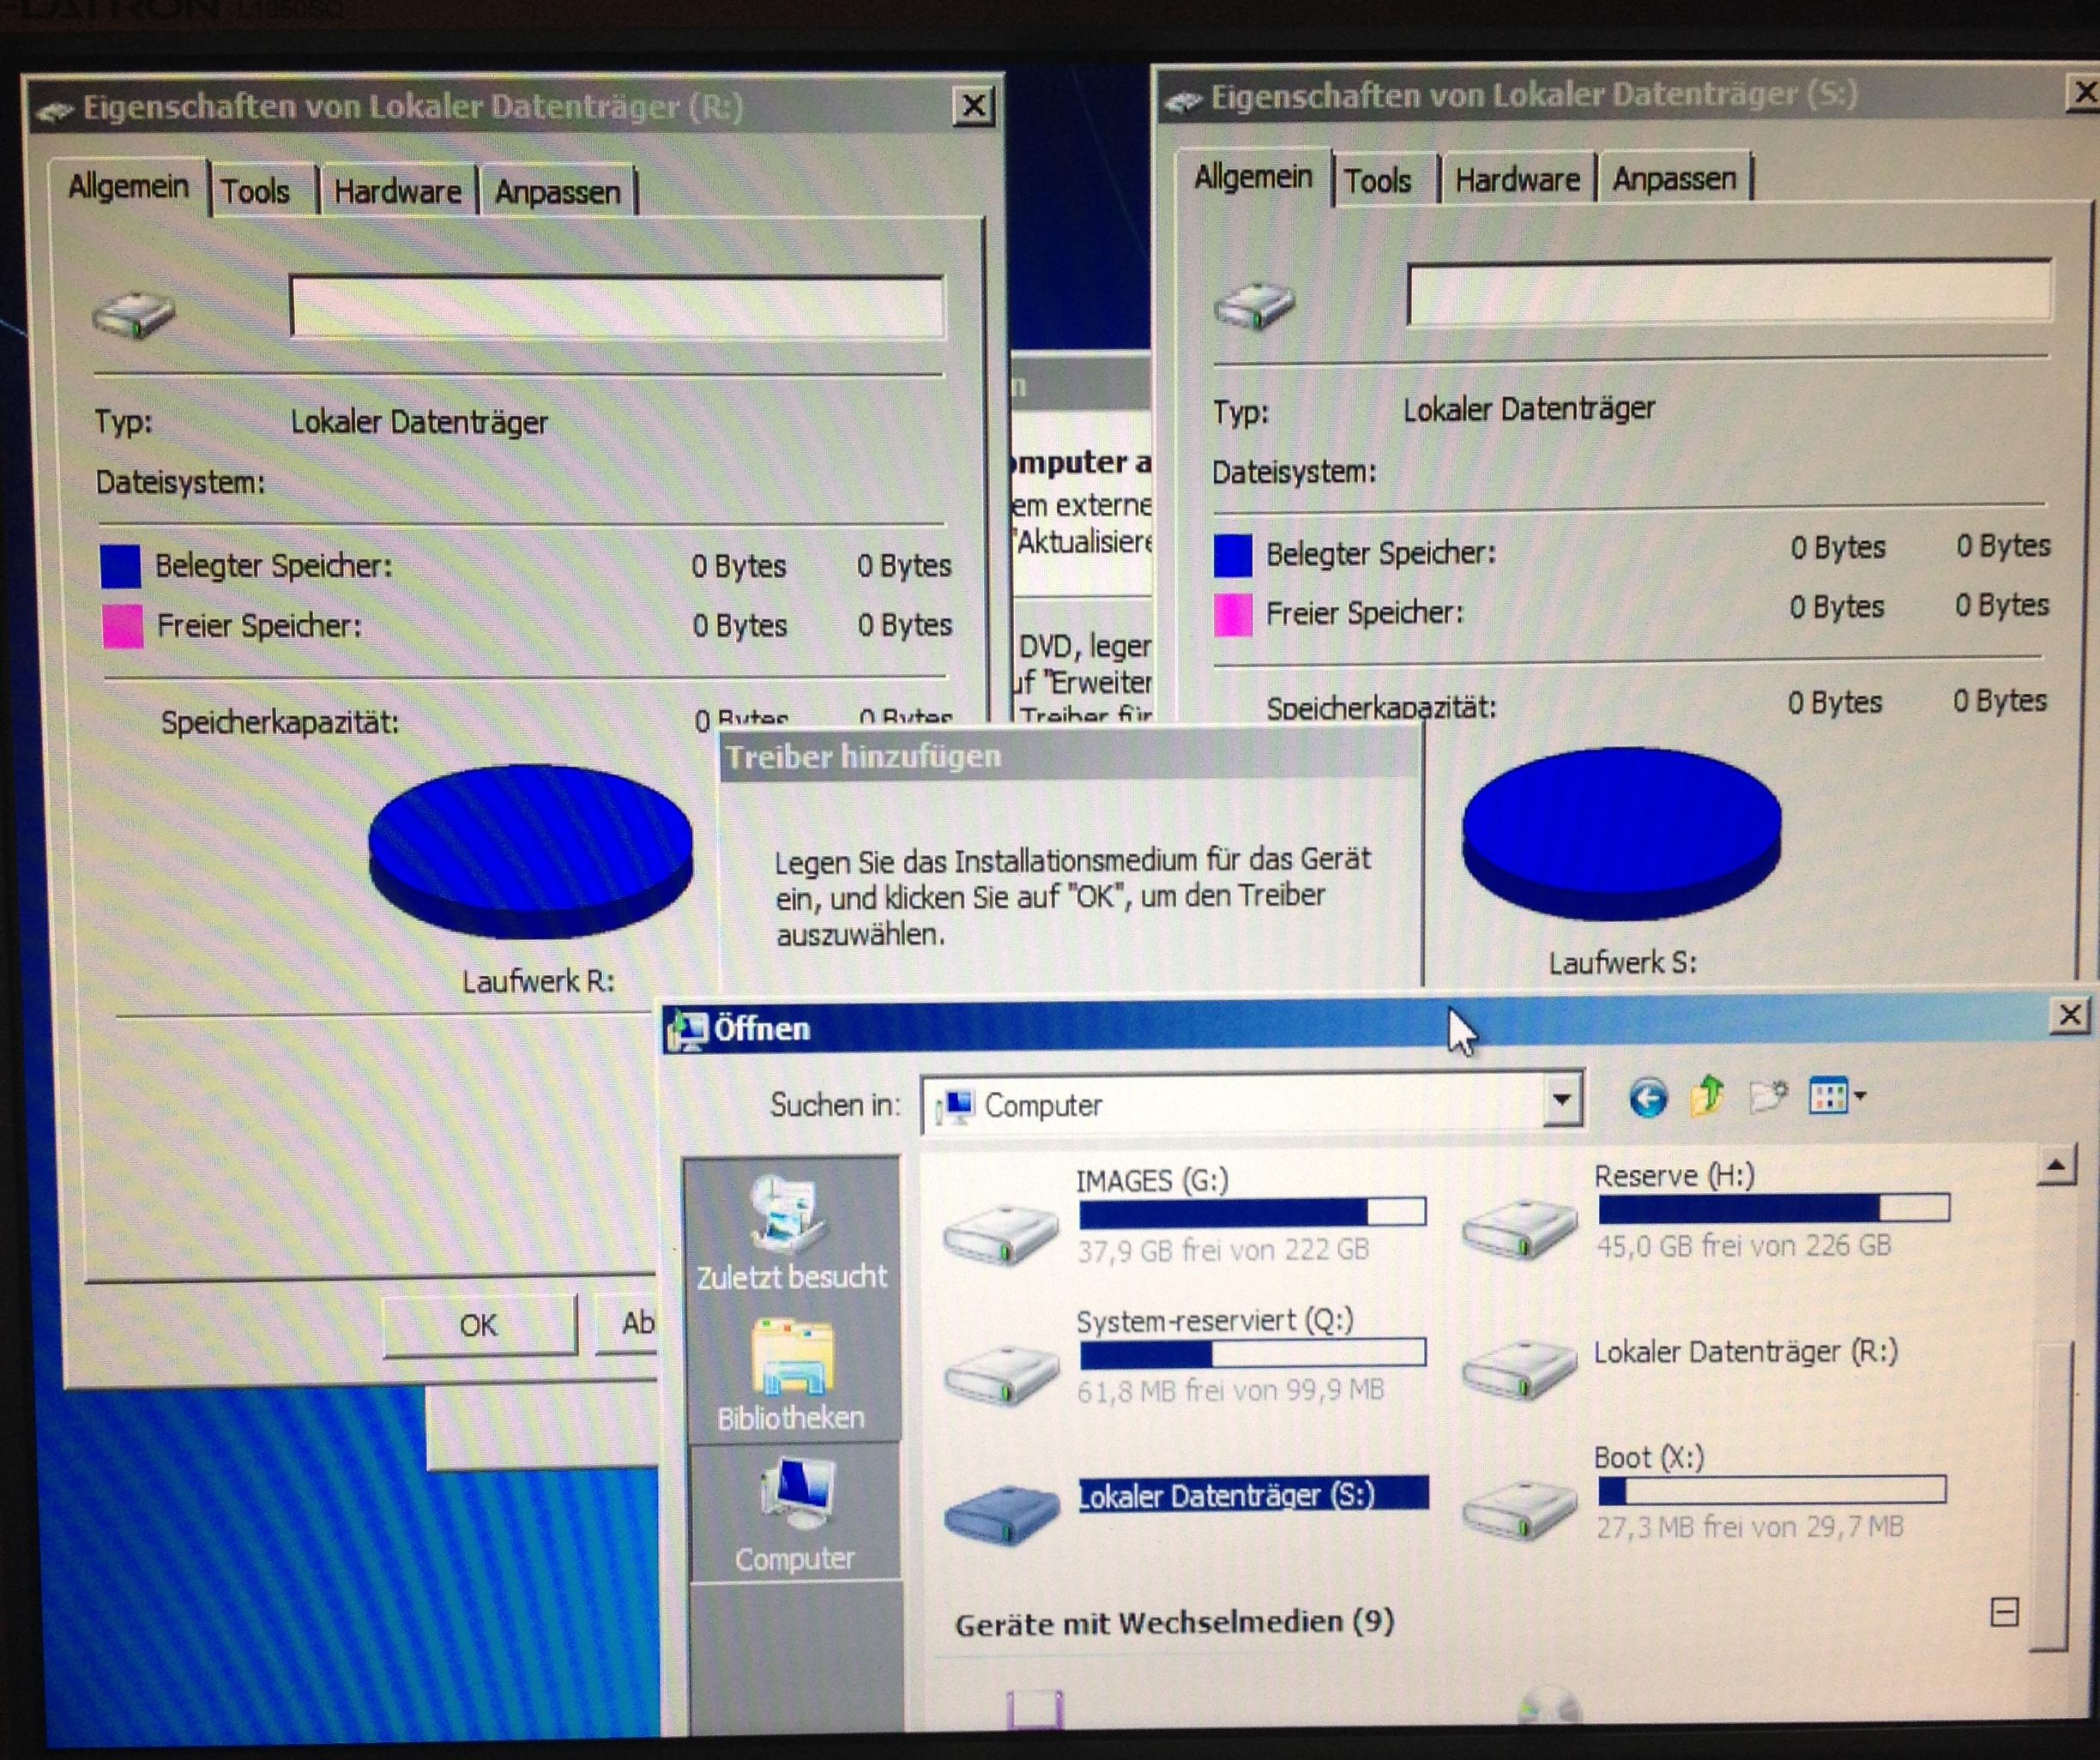Image resolution: width=2100 pixels, height=1760 pixels.
Task: Click the Laufwerk R: pie chart
Action: click(x=530, y=851)
